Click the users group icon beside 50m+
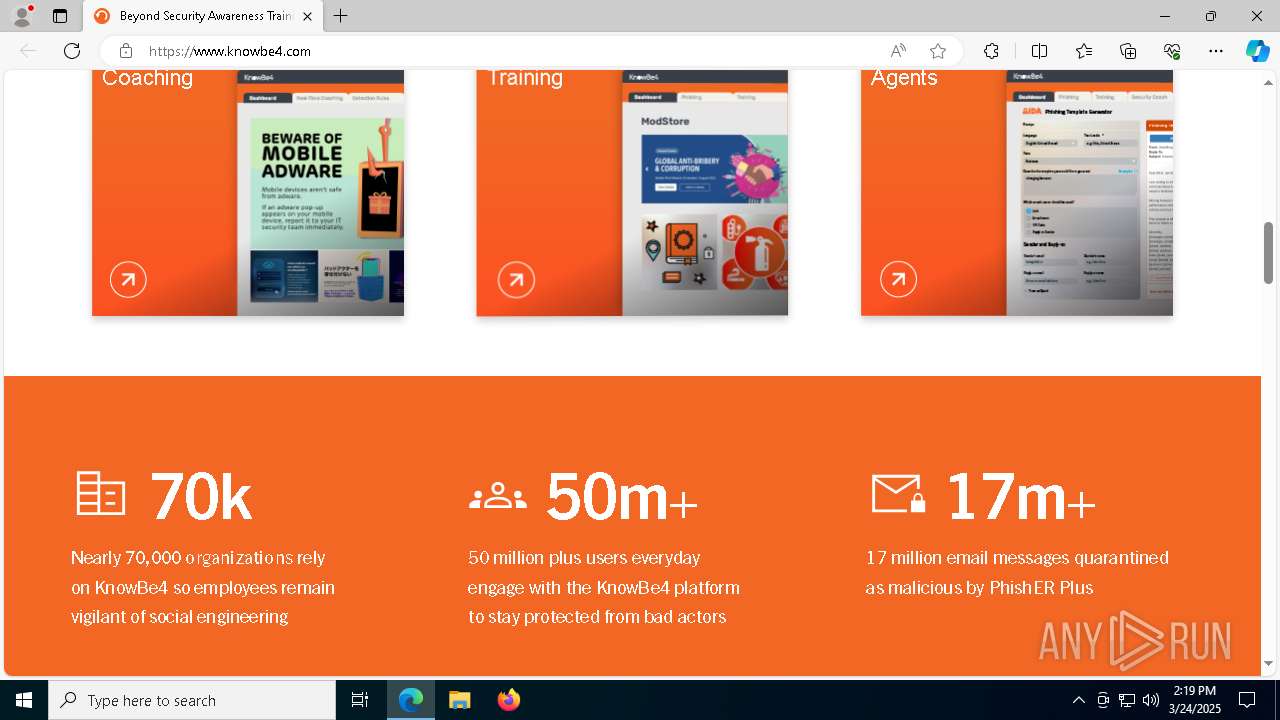This screenshot has height=720, width=1280. tap(497, 496)
